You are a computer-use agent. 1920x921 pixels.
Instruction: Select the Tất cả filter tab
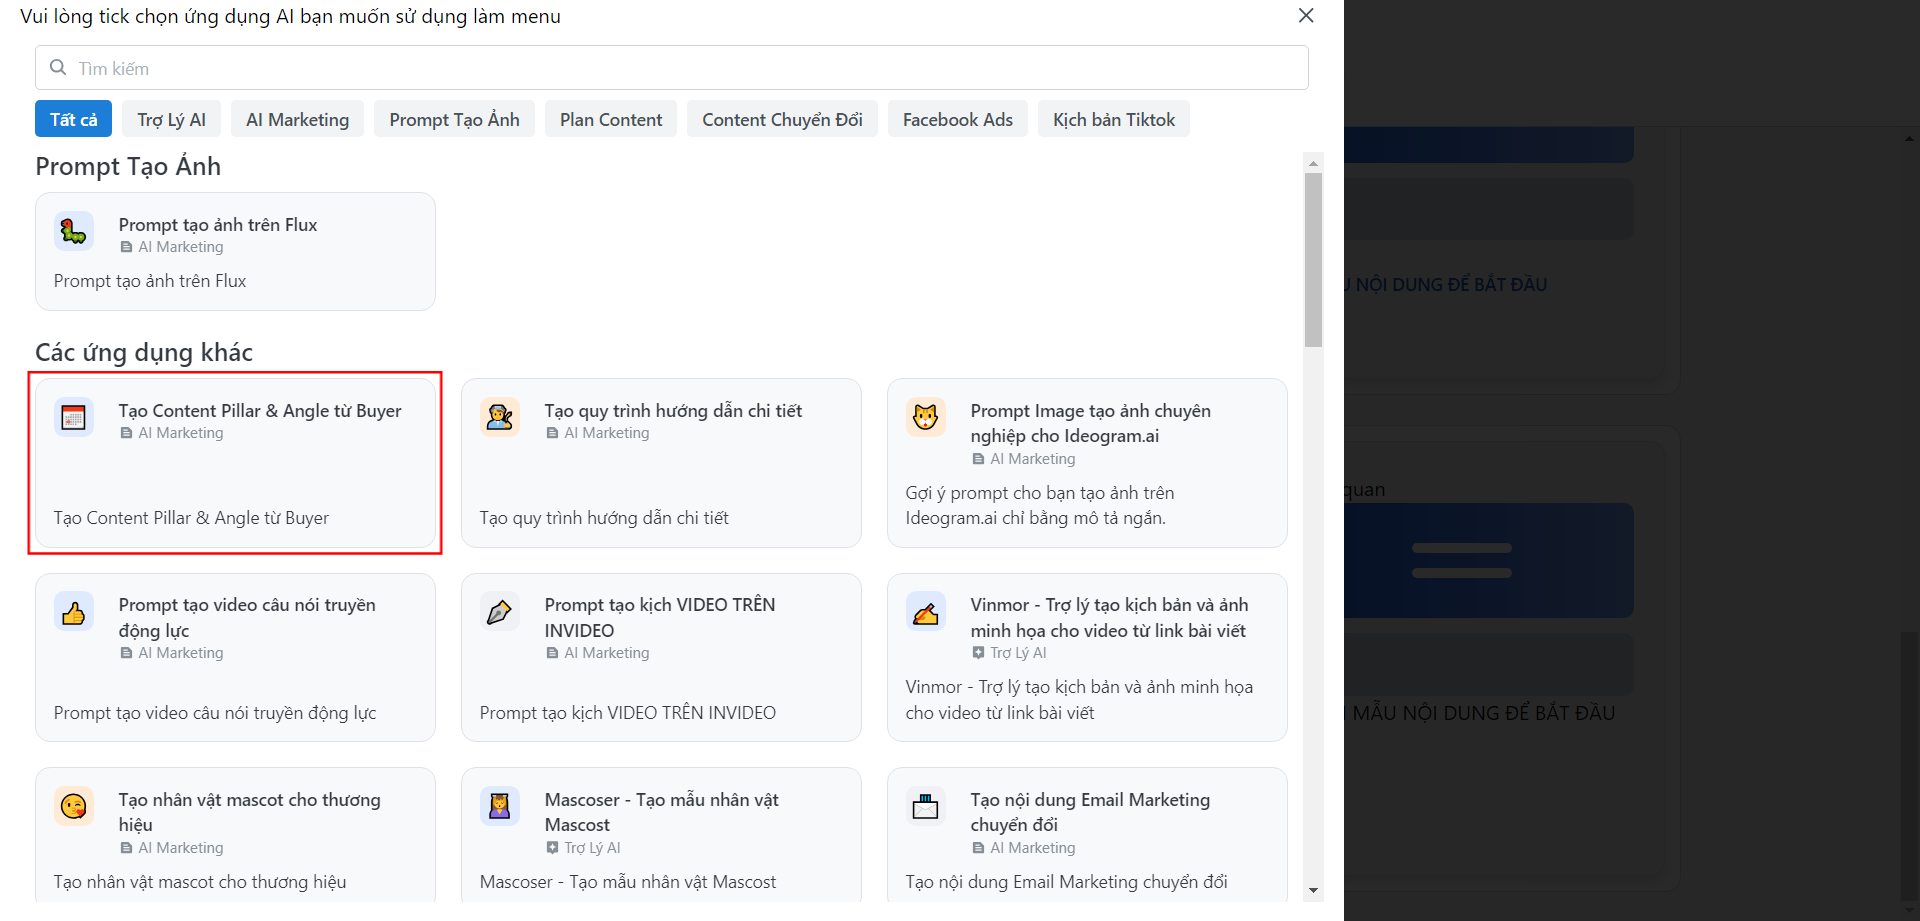[73, 119]
